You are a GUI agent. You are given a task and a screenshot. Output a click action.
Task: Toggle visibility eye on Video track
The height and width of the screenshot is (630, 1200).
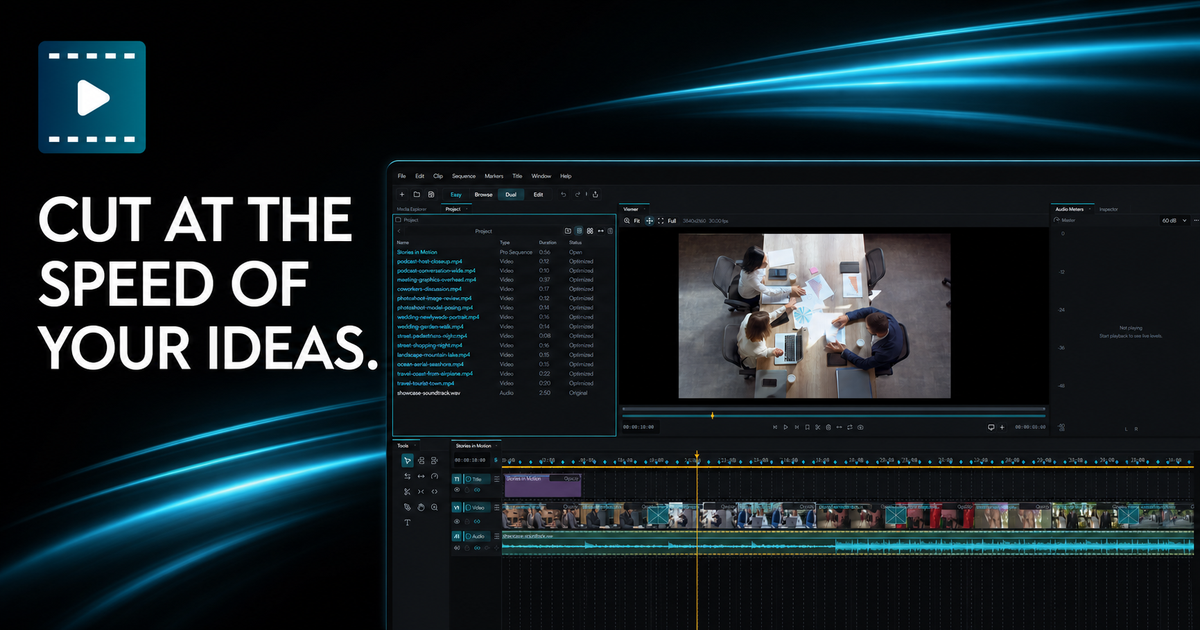457,521
